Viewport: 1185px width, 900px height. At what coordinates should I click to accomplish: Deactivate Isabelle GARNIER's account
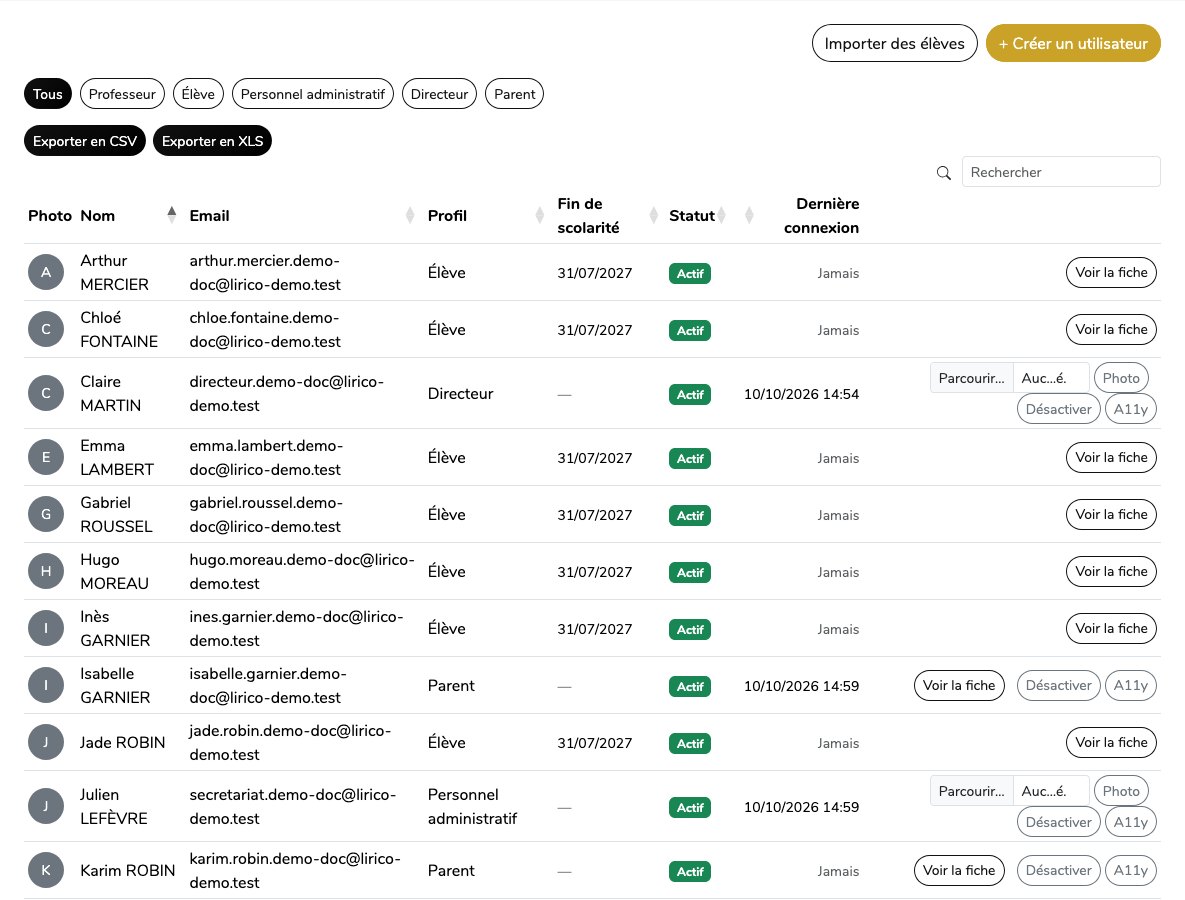(1058, 685)
